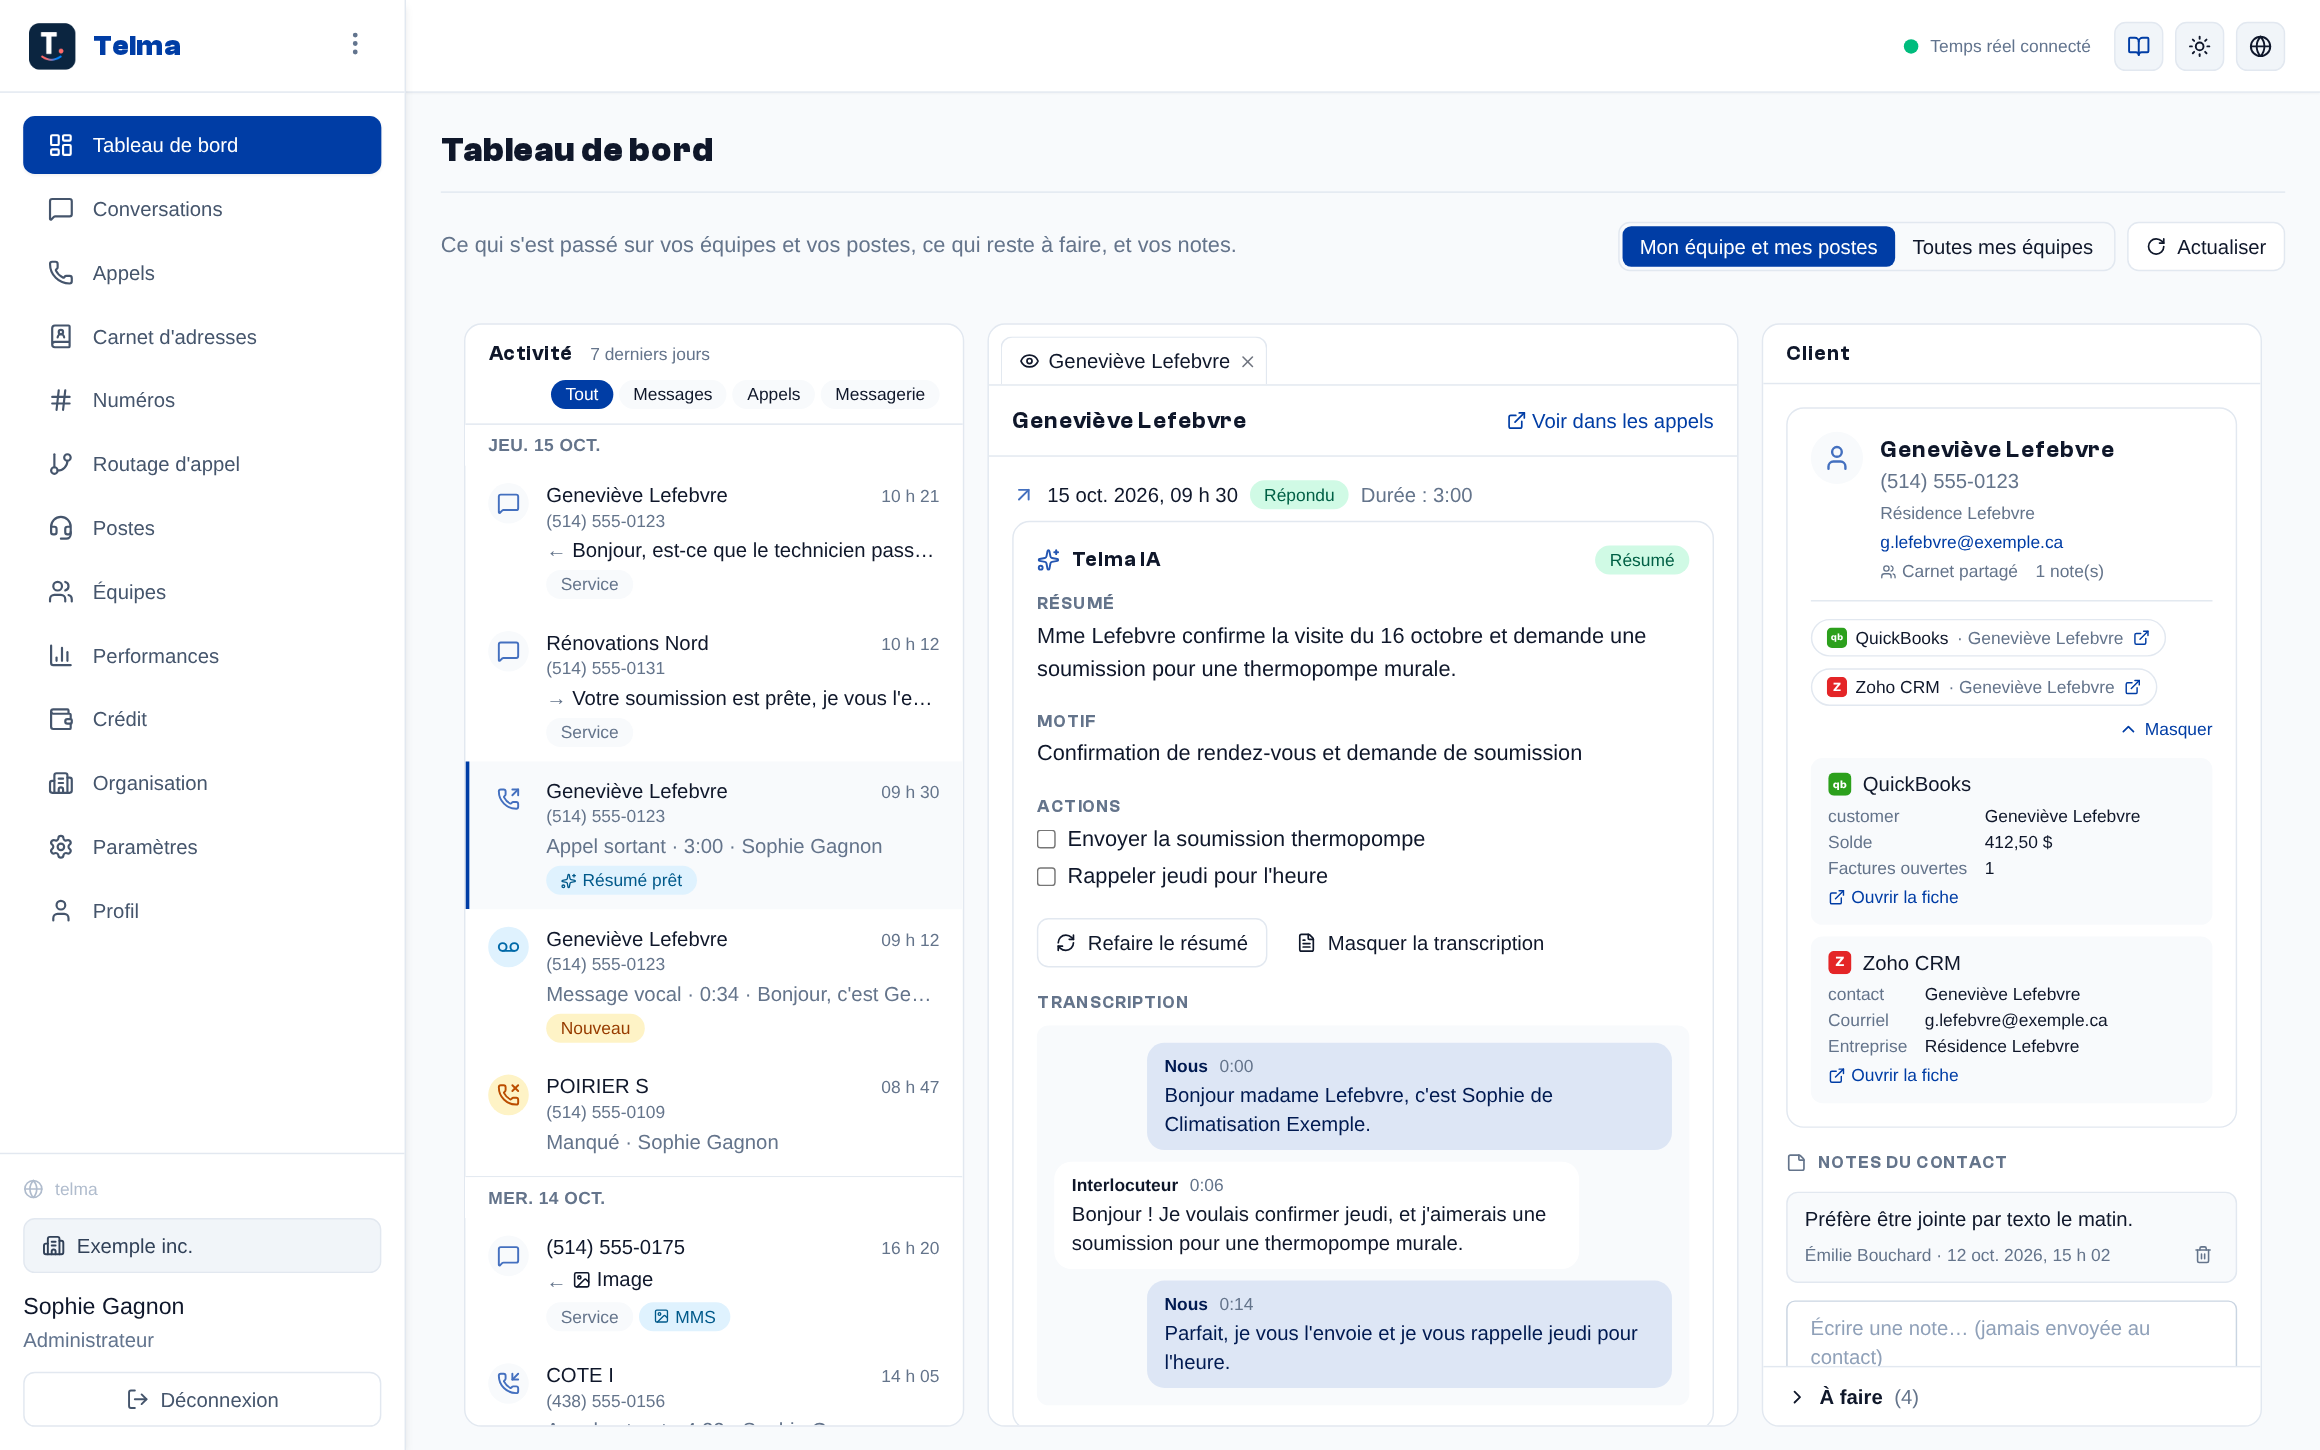Viewport: 2320px width, 1450px height.
Task: Click the Telma IA sparkle icon
Action: 1048,560
